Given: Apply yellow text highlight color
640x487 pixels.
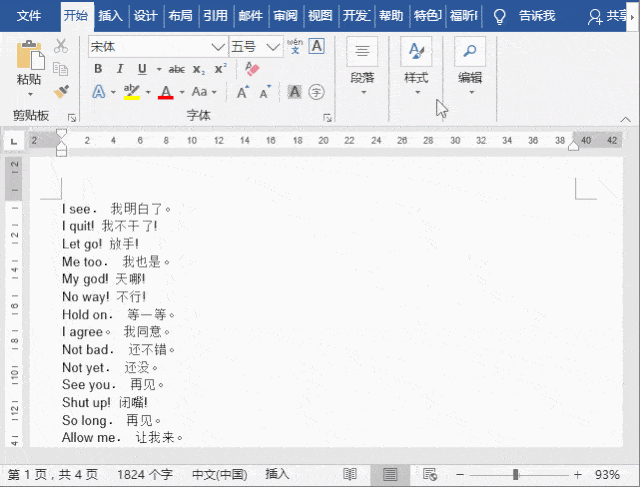Looking at the screenshot, I should tap(131, 91).
